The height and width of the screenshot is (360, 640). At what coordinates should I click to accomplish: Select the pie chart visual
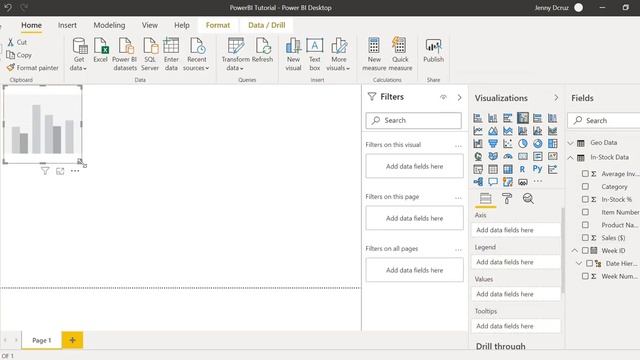coord(523,144)
